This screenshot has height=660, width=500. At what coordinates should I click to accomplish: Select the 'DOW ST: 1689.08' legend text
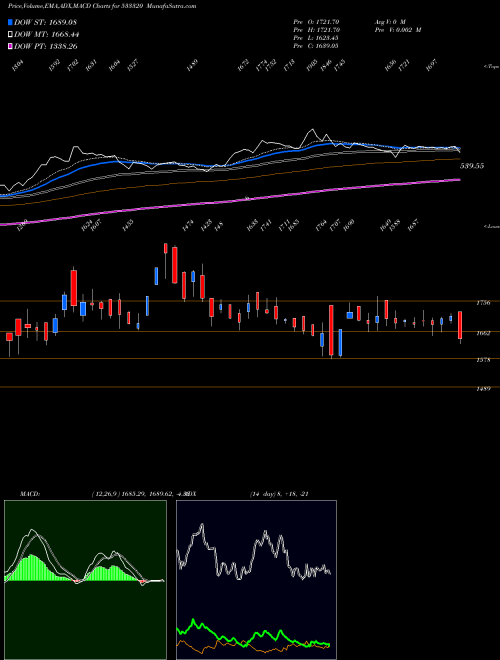45,22
